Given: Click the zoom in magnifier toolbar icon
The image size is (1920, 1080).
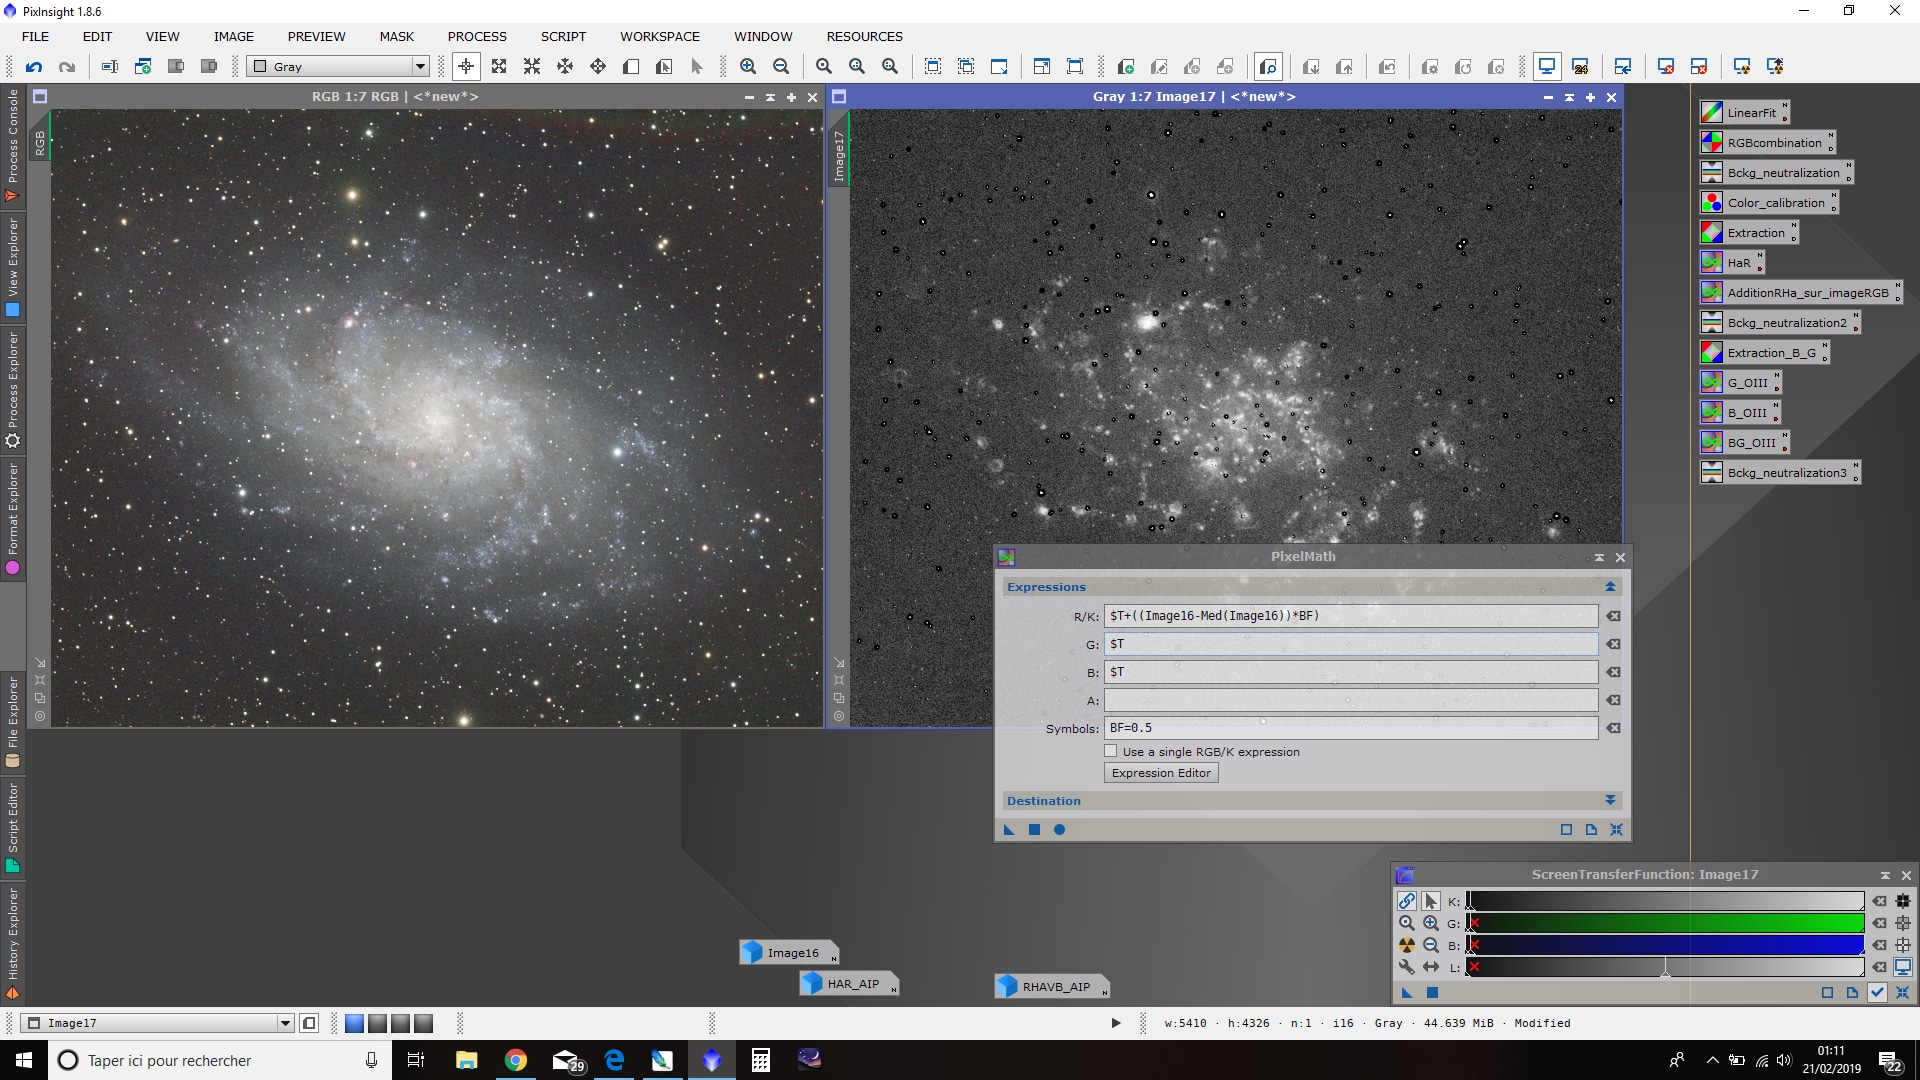Looking at the screenshot, I should click(x=748, y=67).
